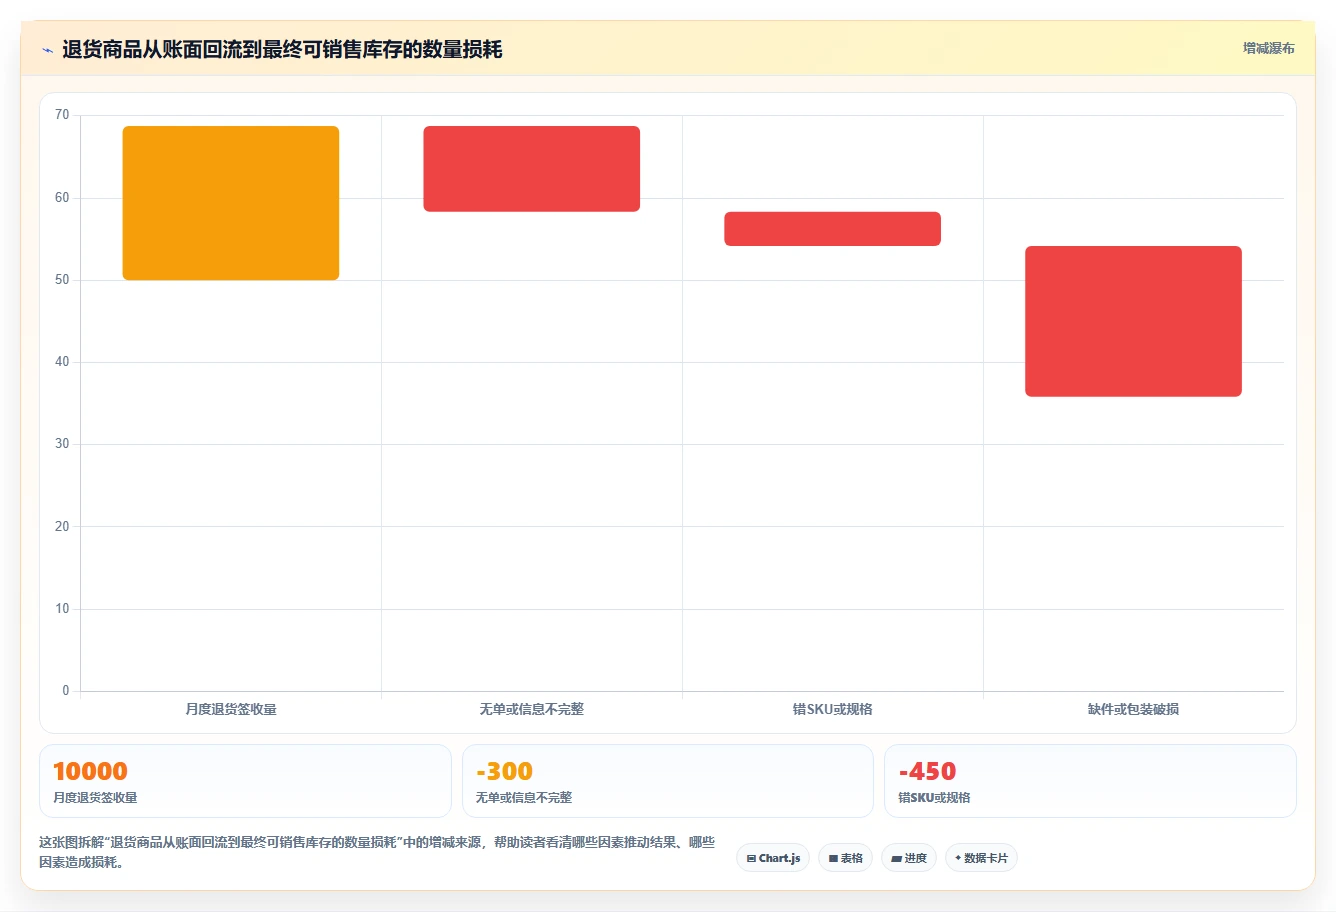Open the -450 错SKU或规格 data card
The height and width of the screenshot is (912, 1336).
coord(1090,781)
